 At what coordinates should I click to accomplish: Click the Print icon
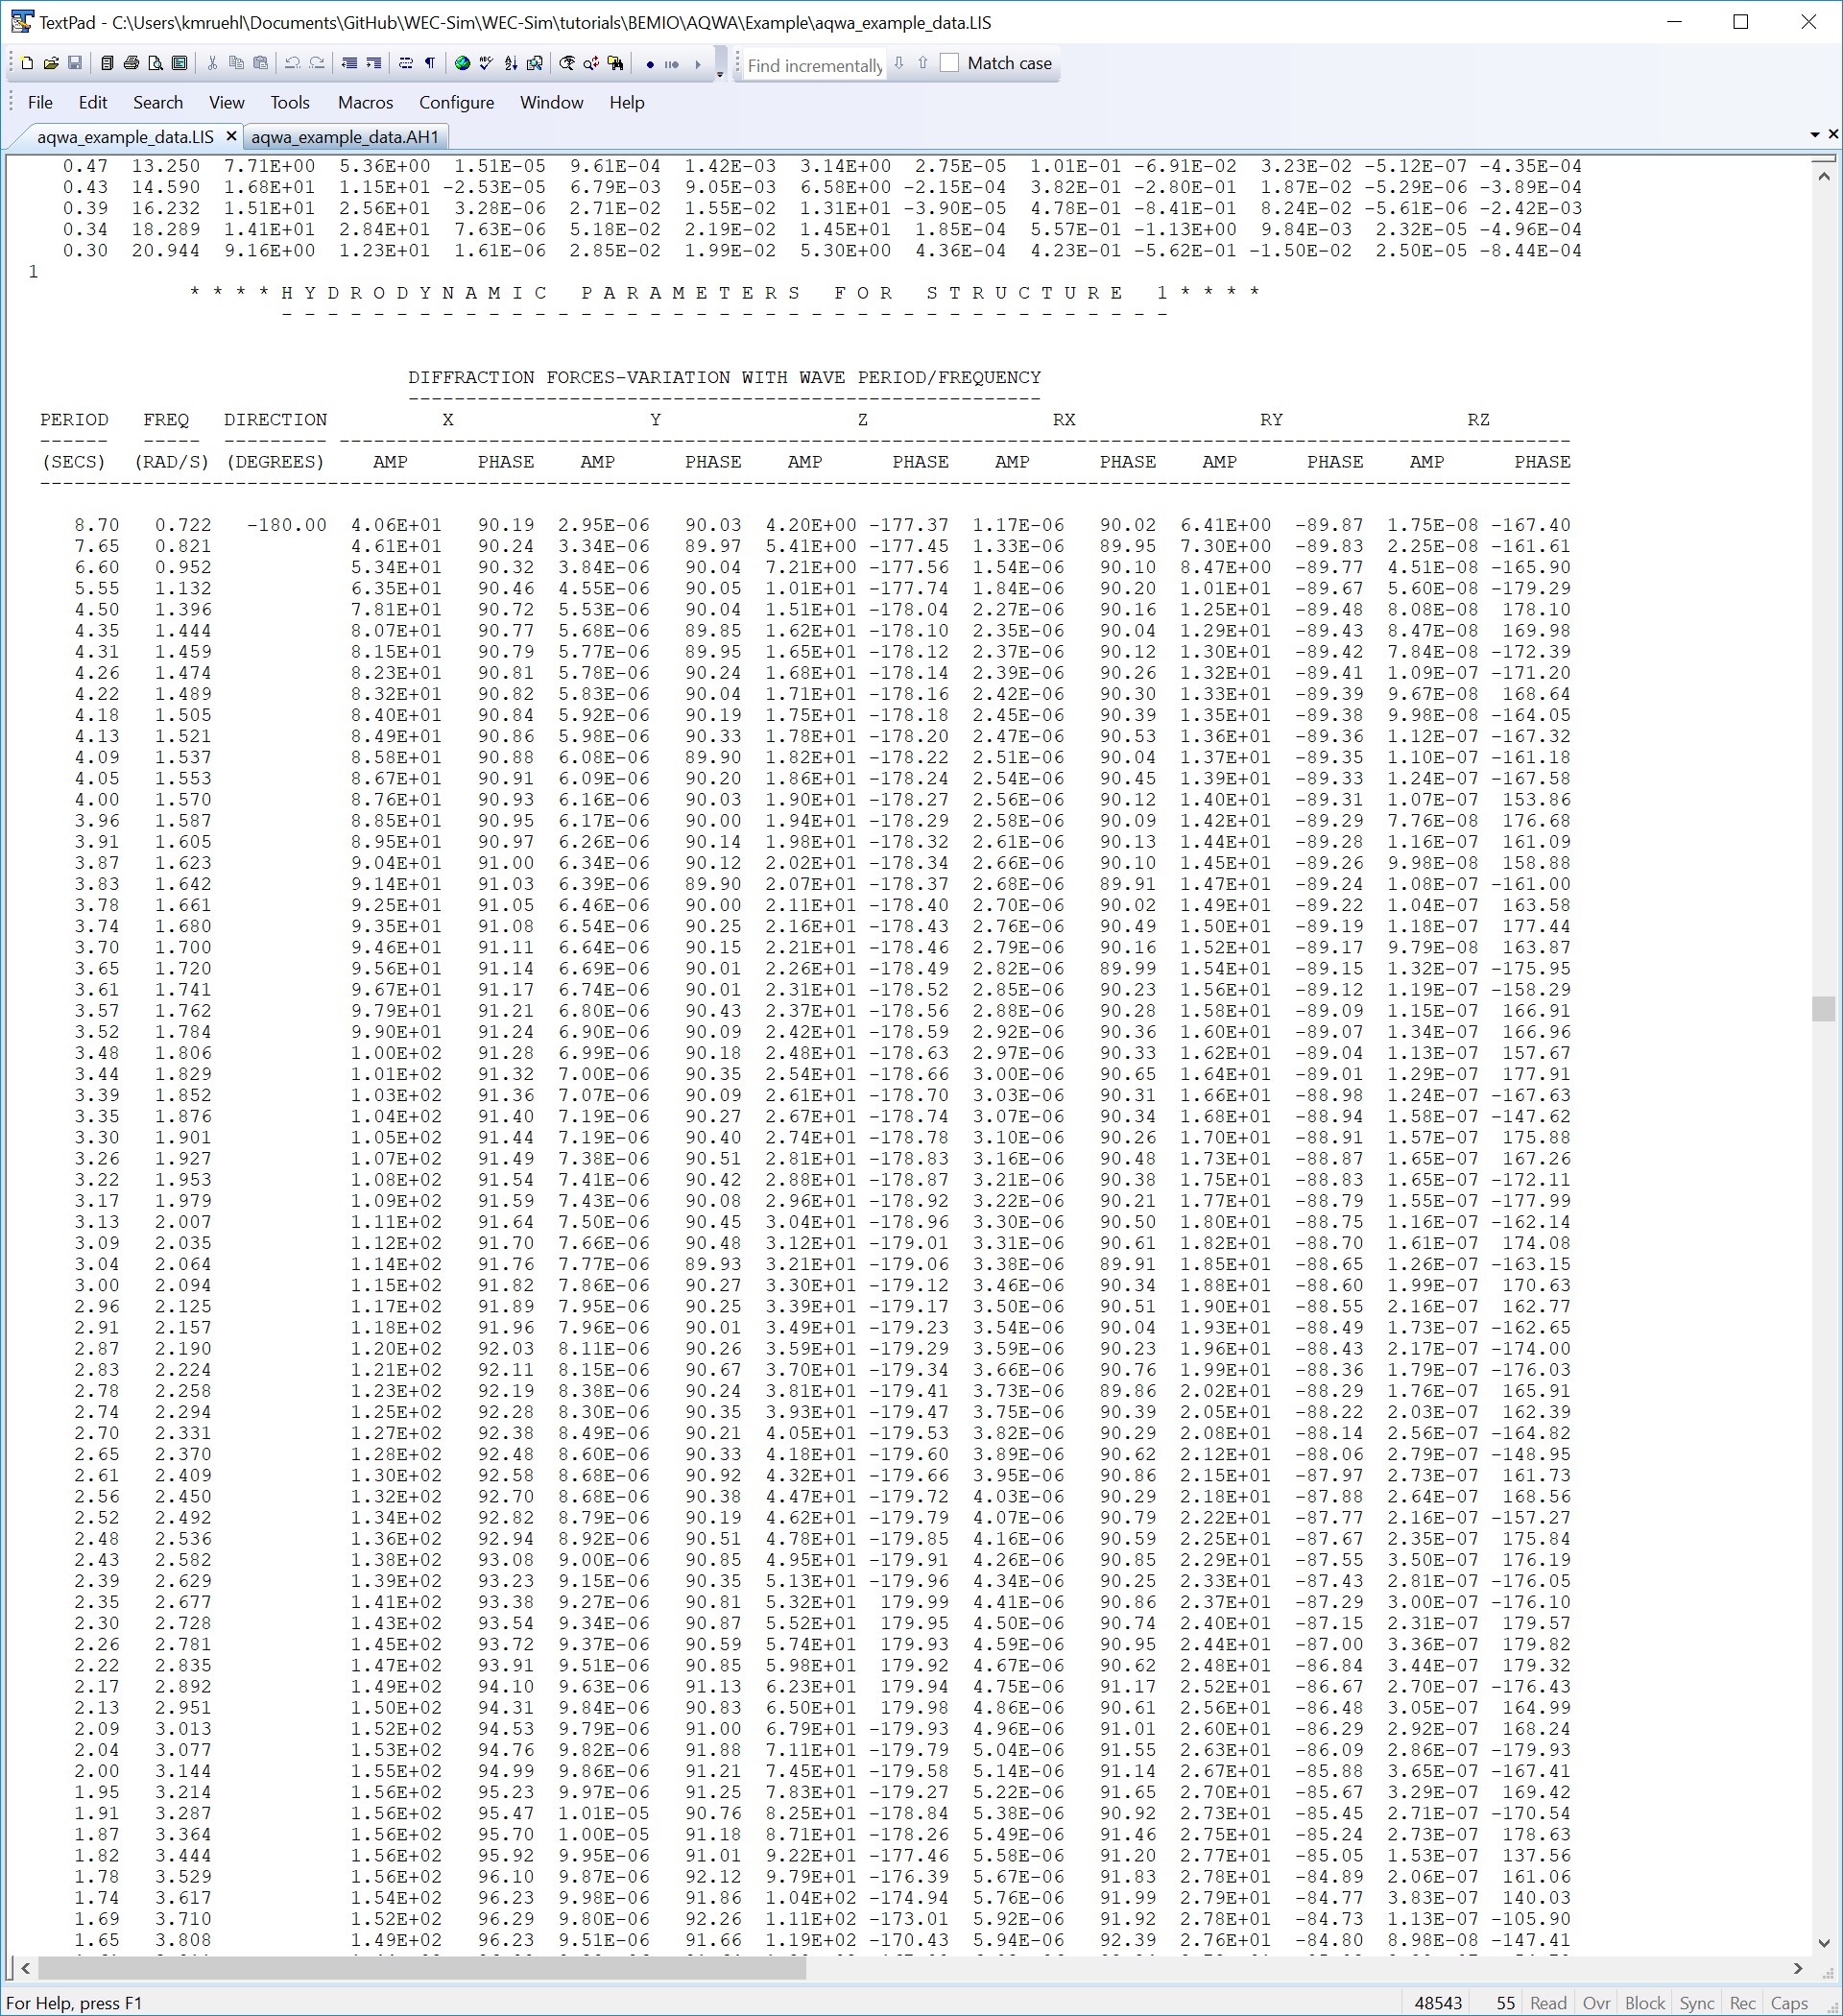coord(131,63)
